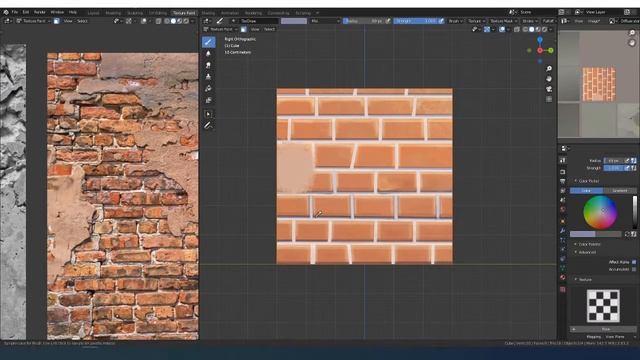Open the Material properties tab icon
The image size is (640, 360).
[563, 278]
